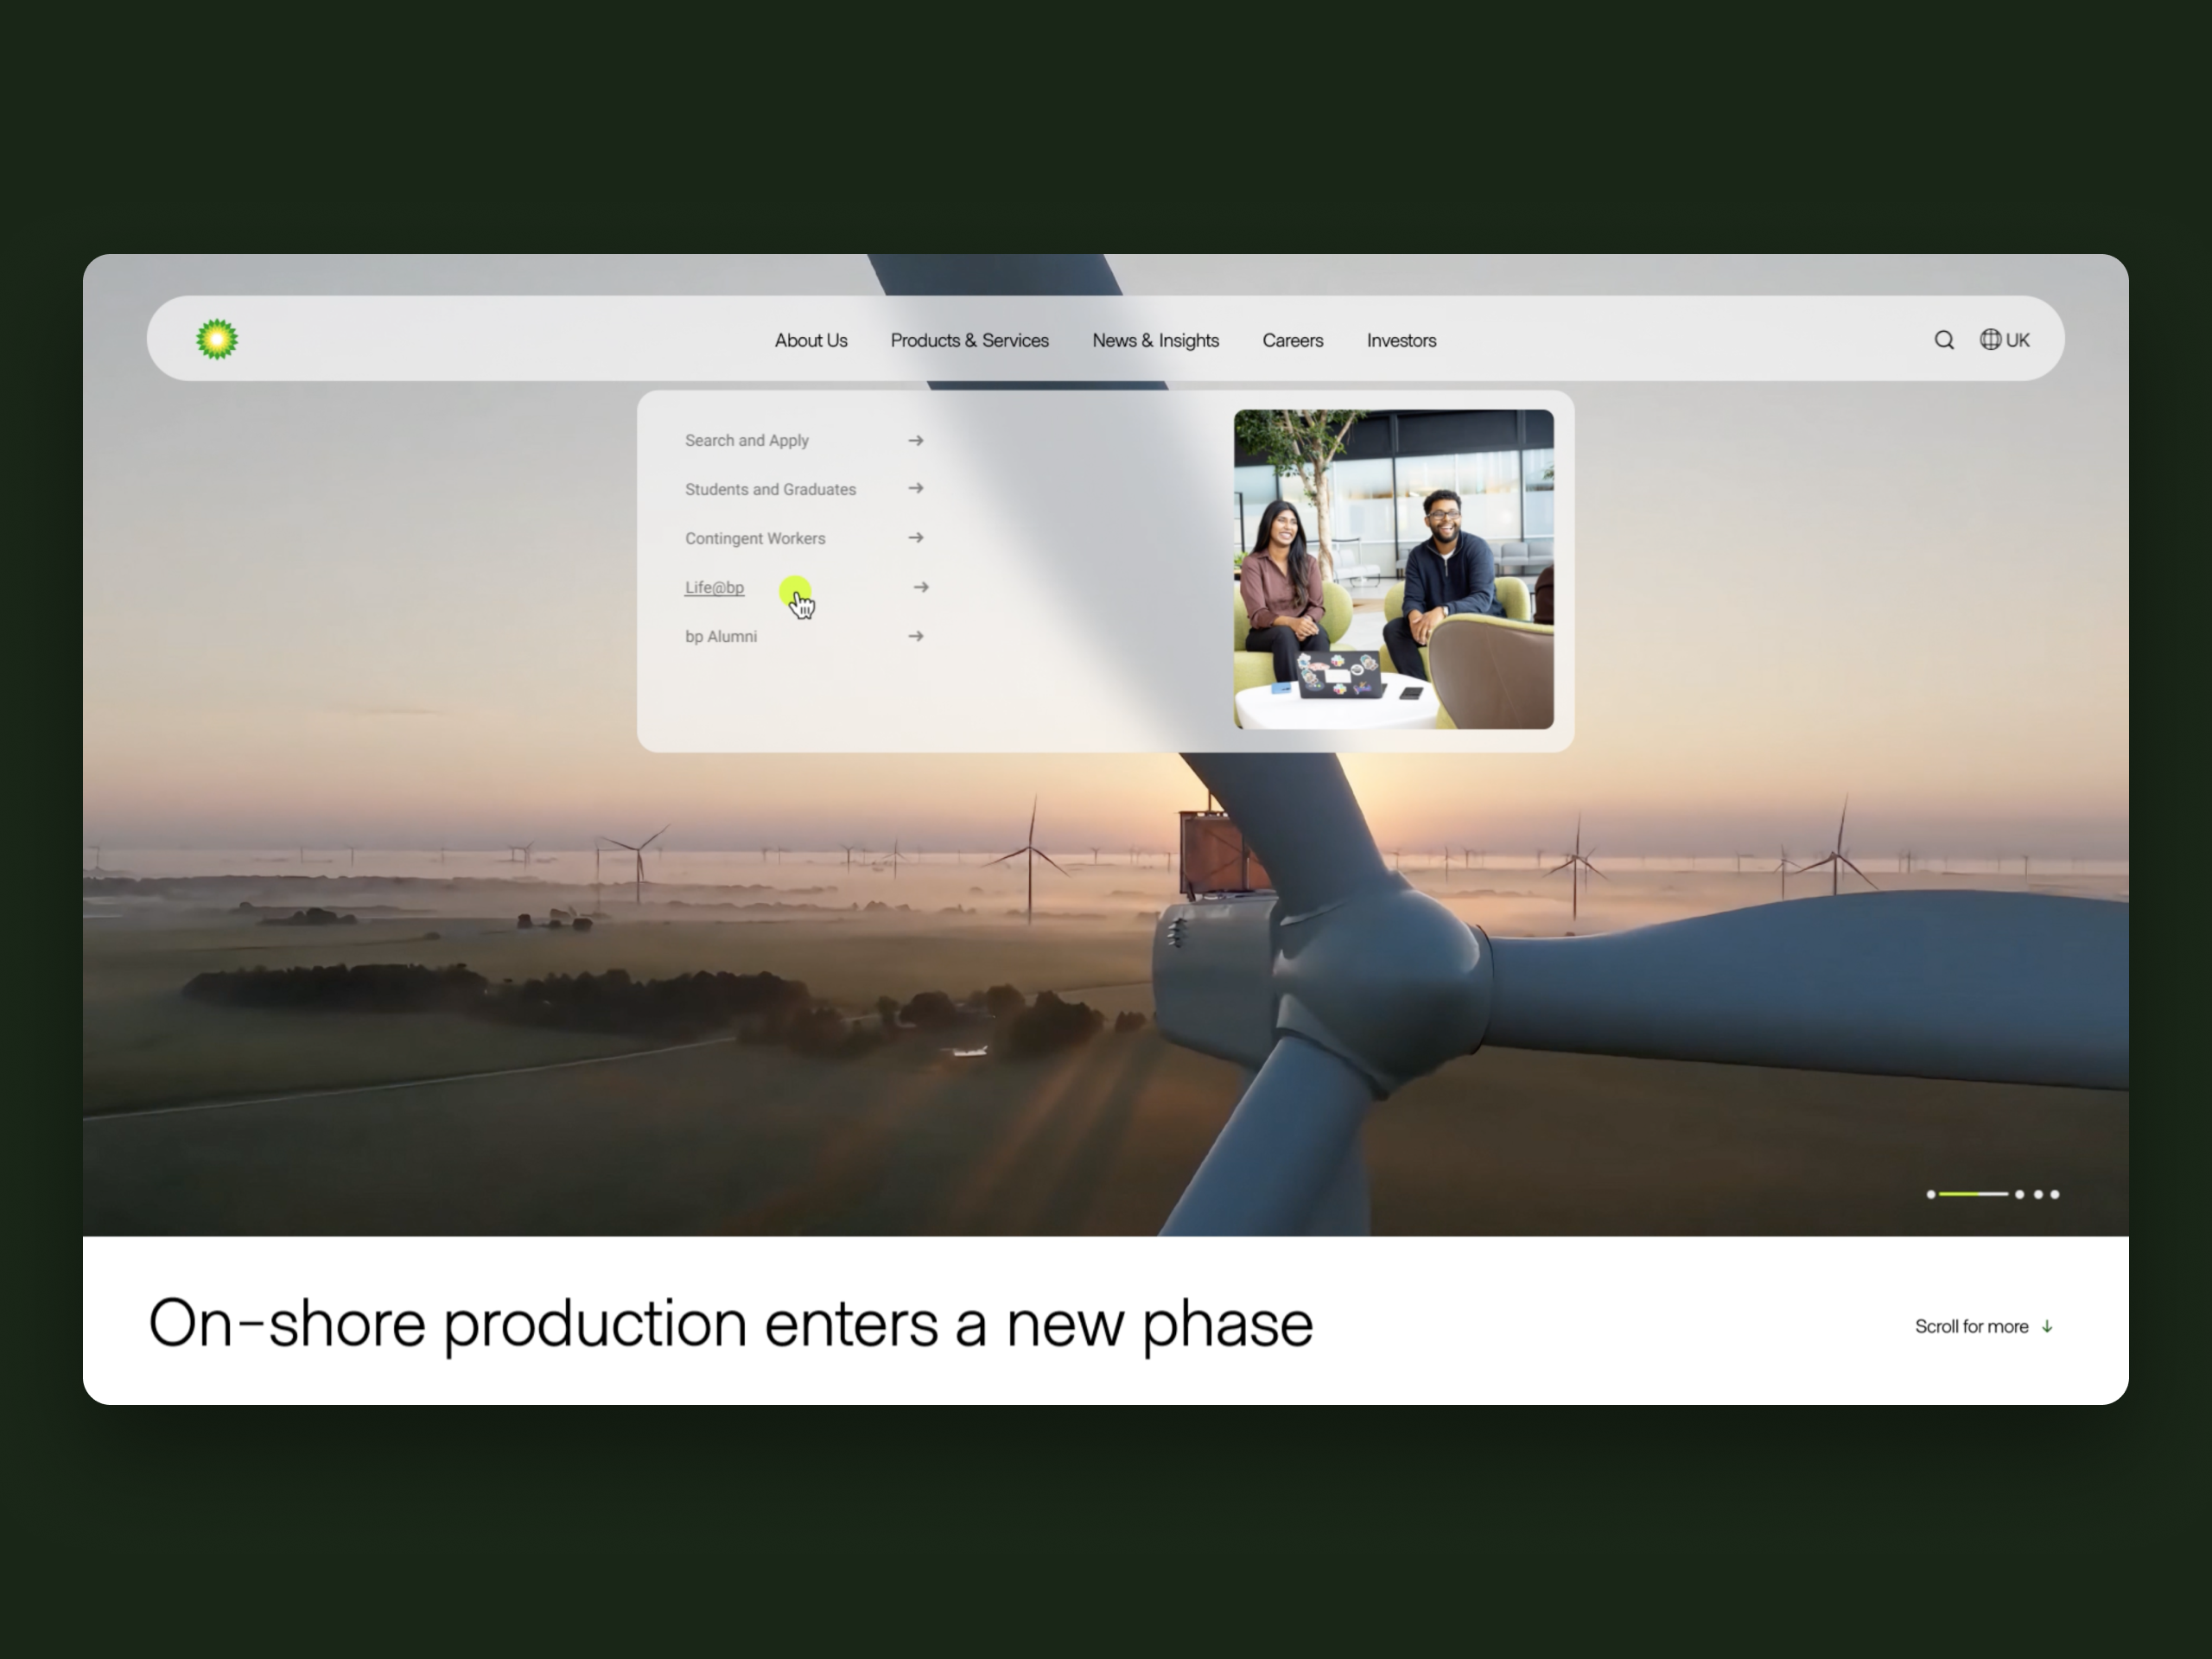Open the search magnifier icon

point(1943,340)
